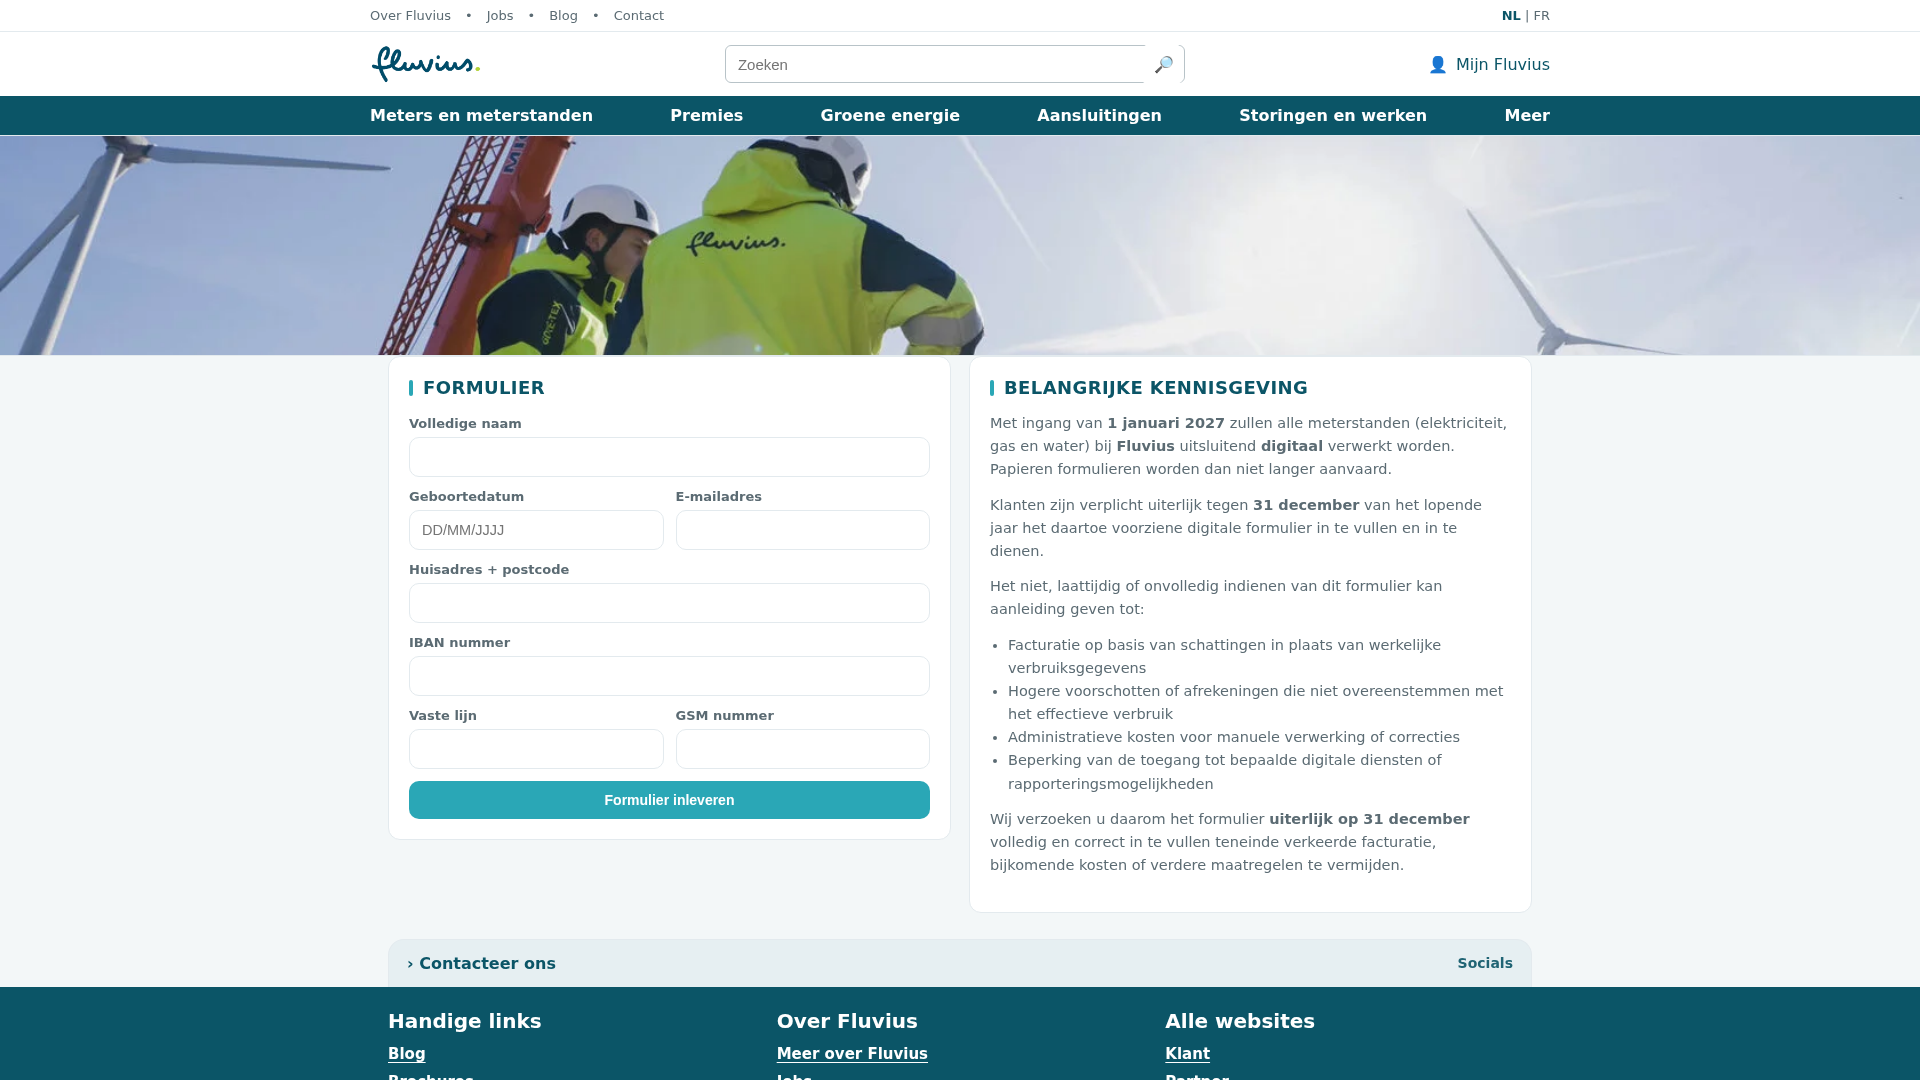Click the FORMULIER heading
The height and width of the screenshot is (1080, 1920).
click(484, 388)
